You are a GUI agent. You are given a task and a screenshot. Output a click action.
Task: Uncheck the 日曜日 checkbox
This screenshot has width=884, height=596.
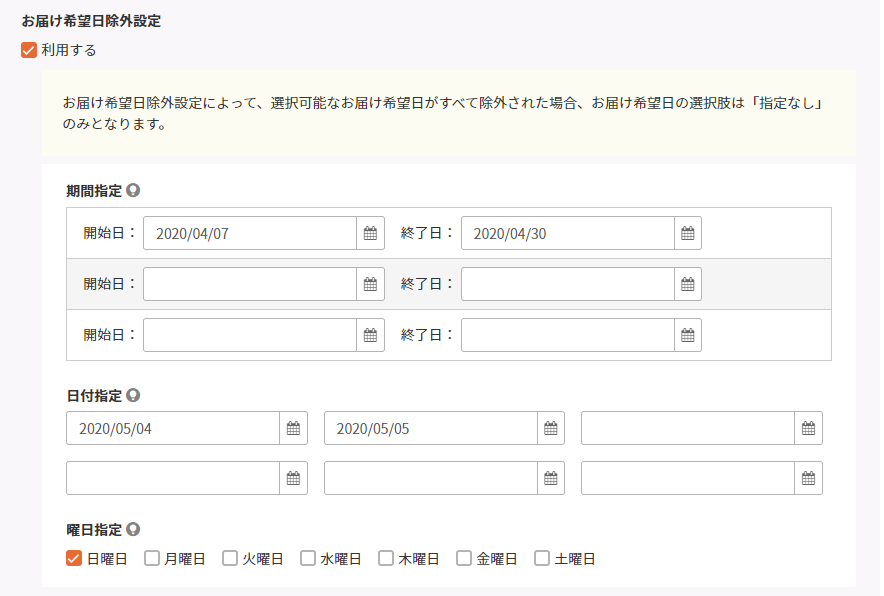pos(74,558)
